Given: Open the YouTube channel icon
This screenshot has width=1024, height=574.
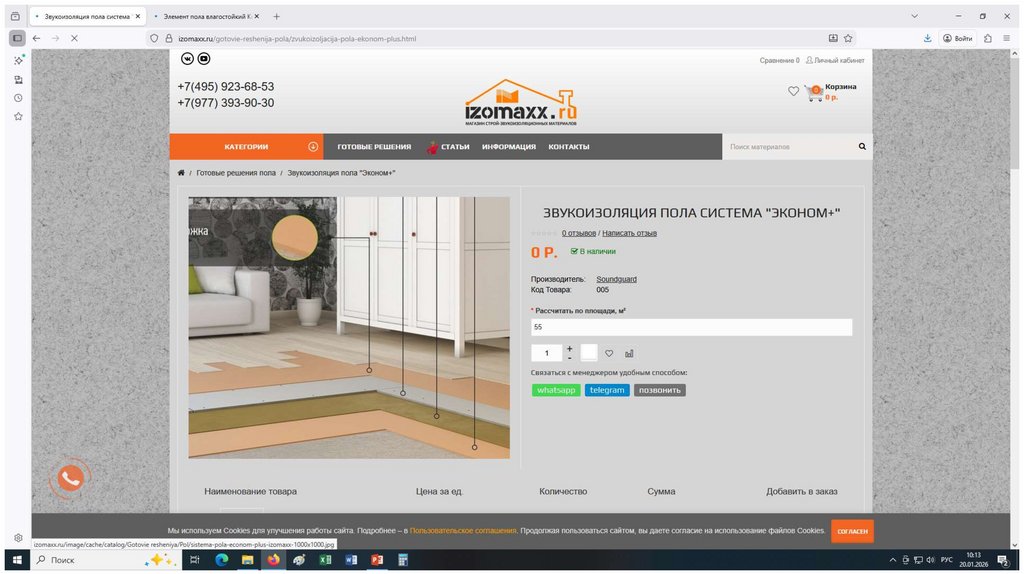Looking at the screenshot, I should [x=204, y=59].
